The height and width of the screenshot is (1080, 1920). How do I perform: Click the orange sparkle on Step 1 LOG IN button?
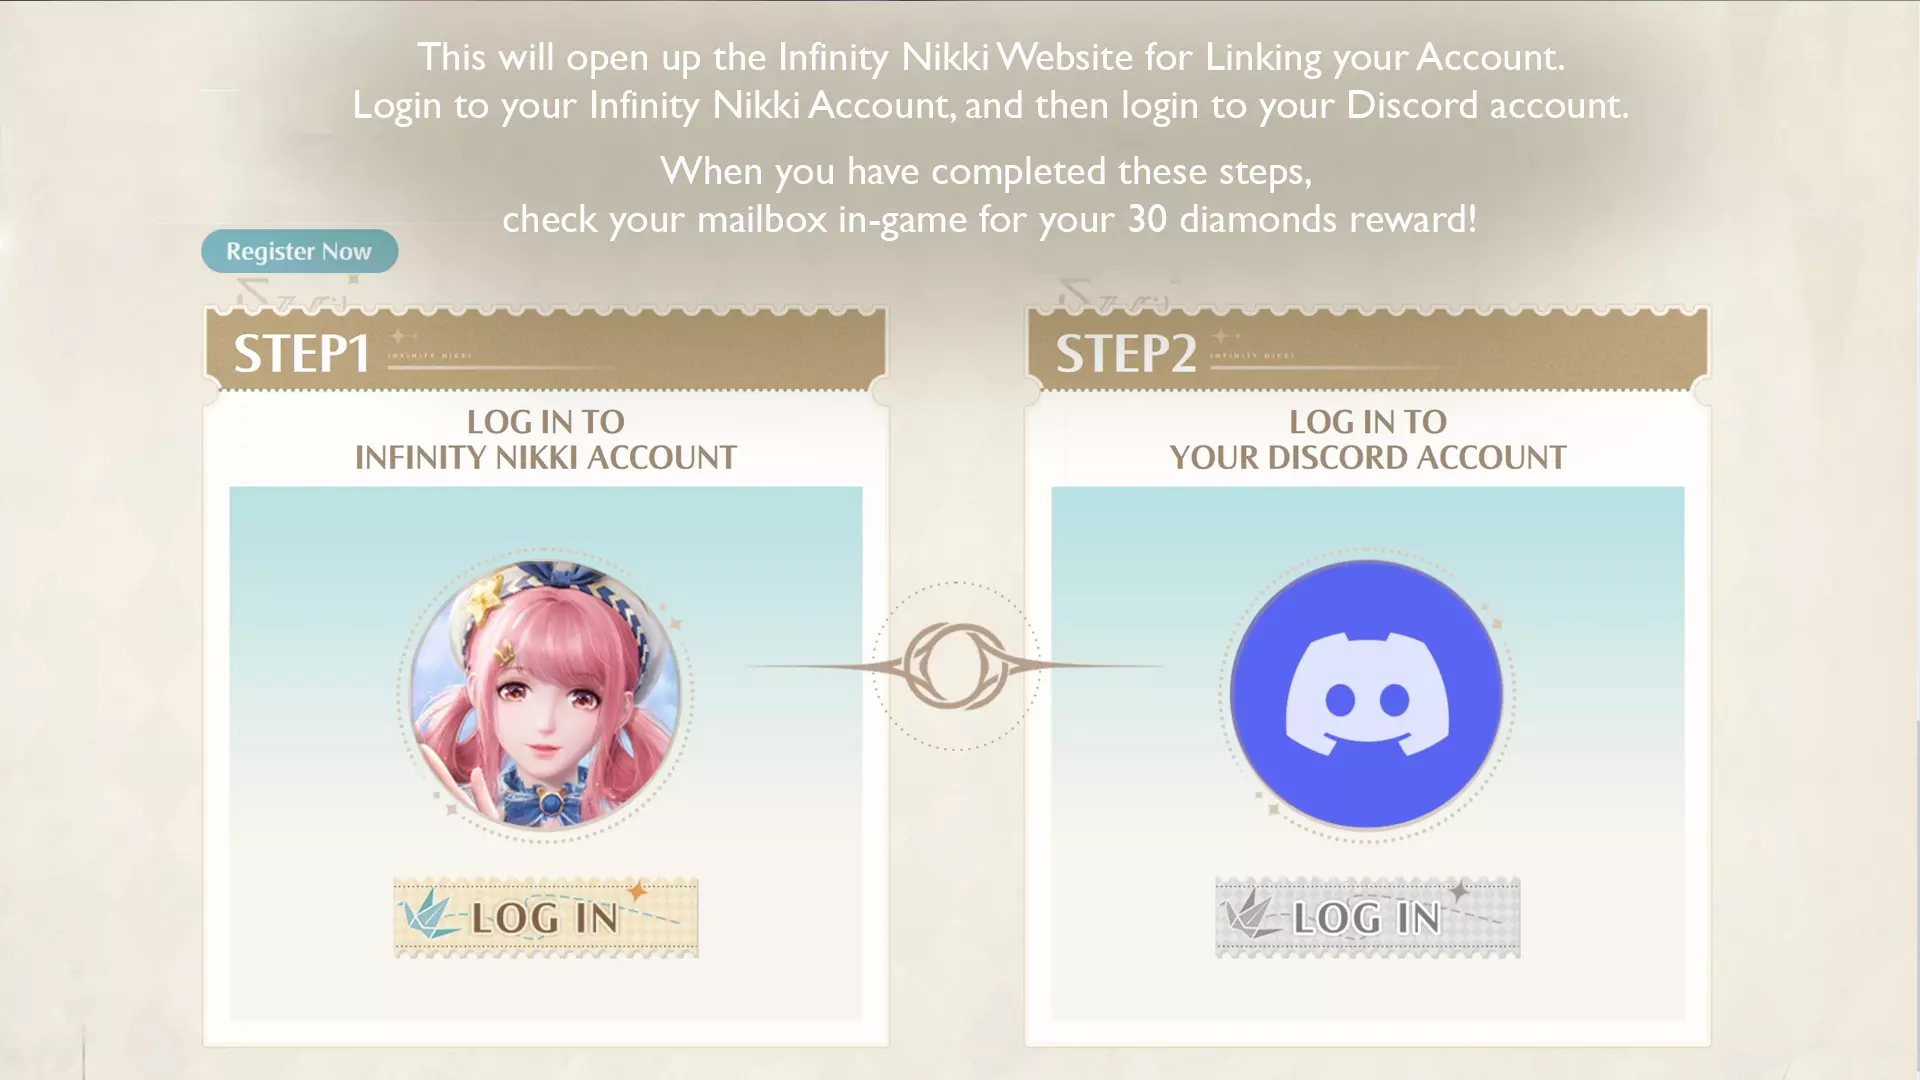coord(637,889)
